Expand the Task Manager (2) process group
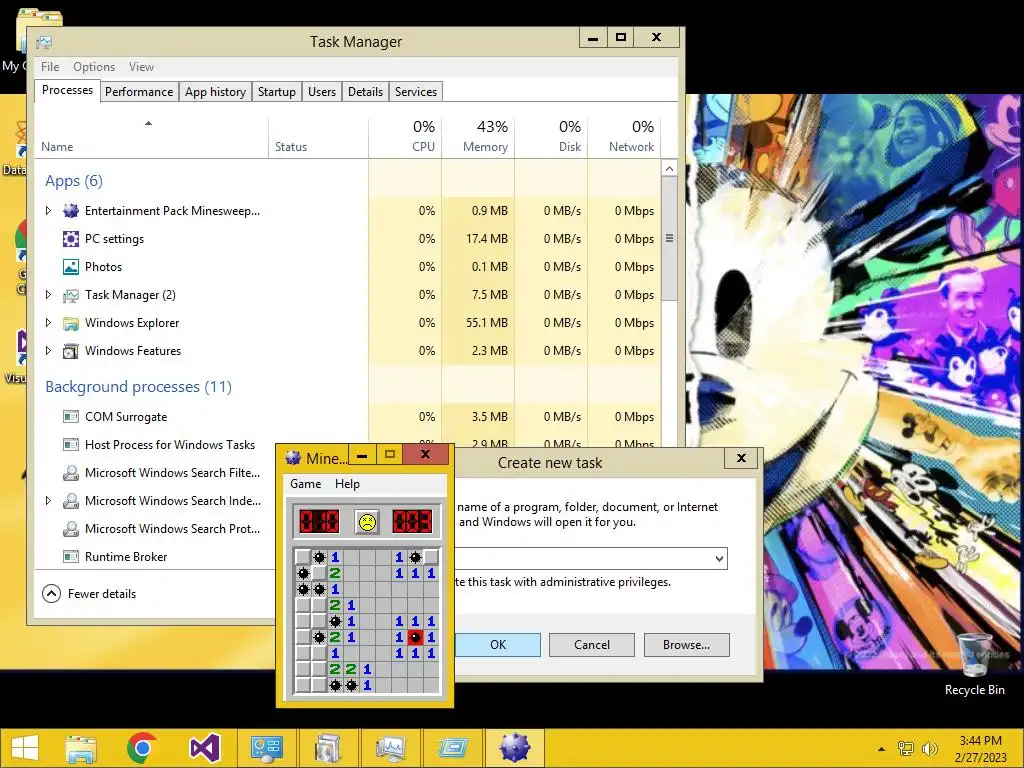Screen dimensions: 1024x768 pyautogui.click(x=48, y=295)
